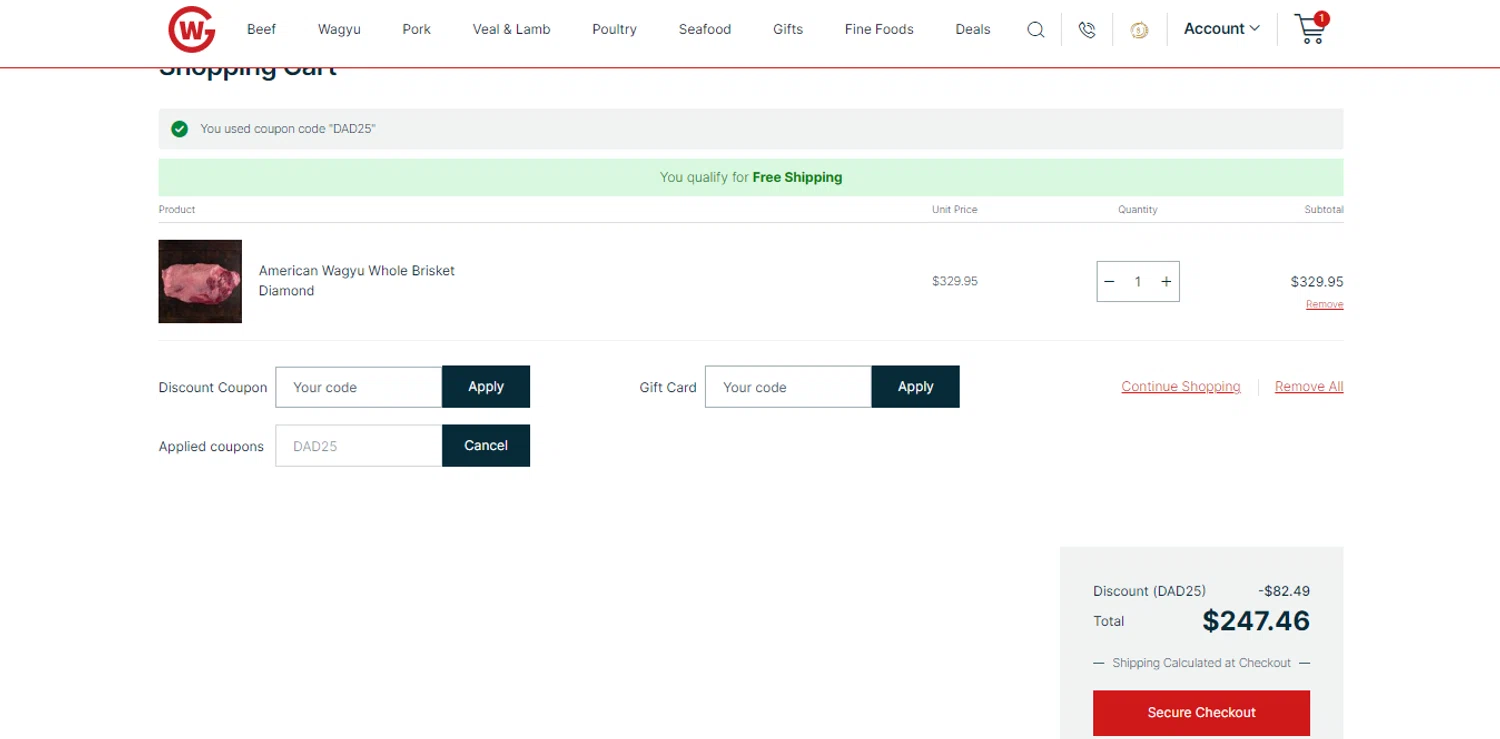This screenshot has height=739, width=1500.
Task: Click the green checkmark success icon
Action: (179, 129)
